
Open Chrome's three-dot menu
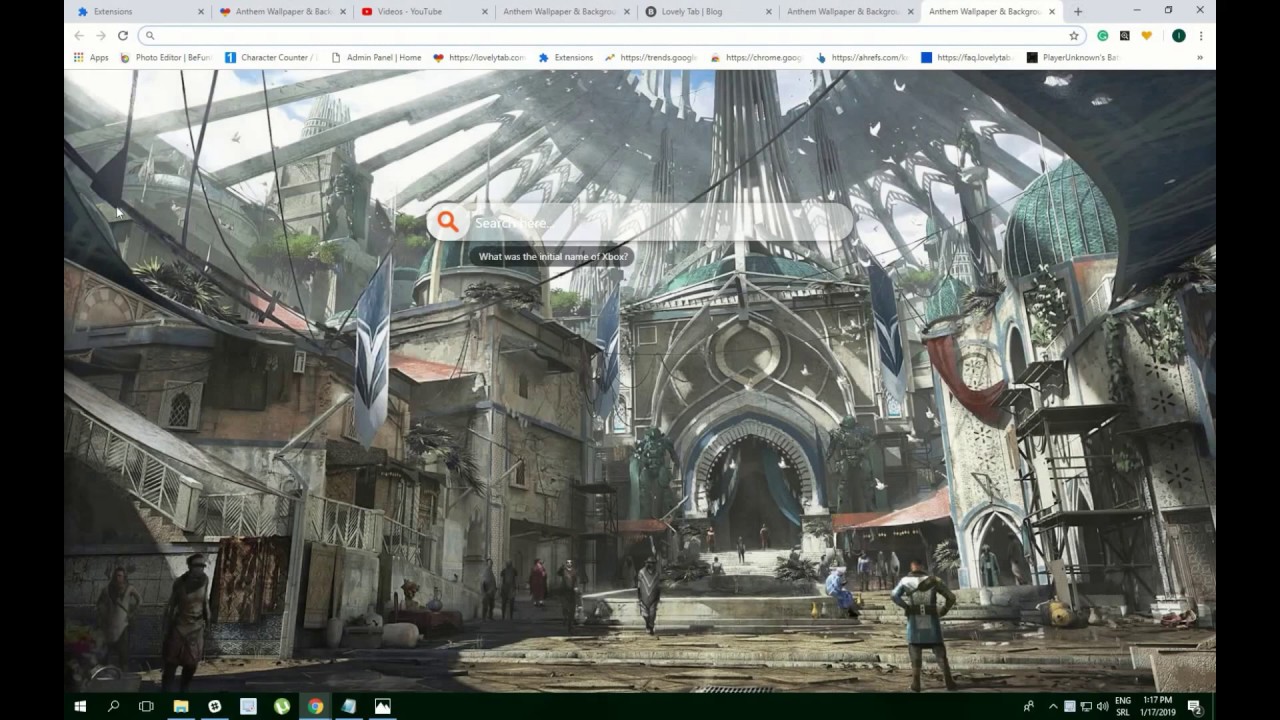(x=1200, y=35)
